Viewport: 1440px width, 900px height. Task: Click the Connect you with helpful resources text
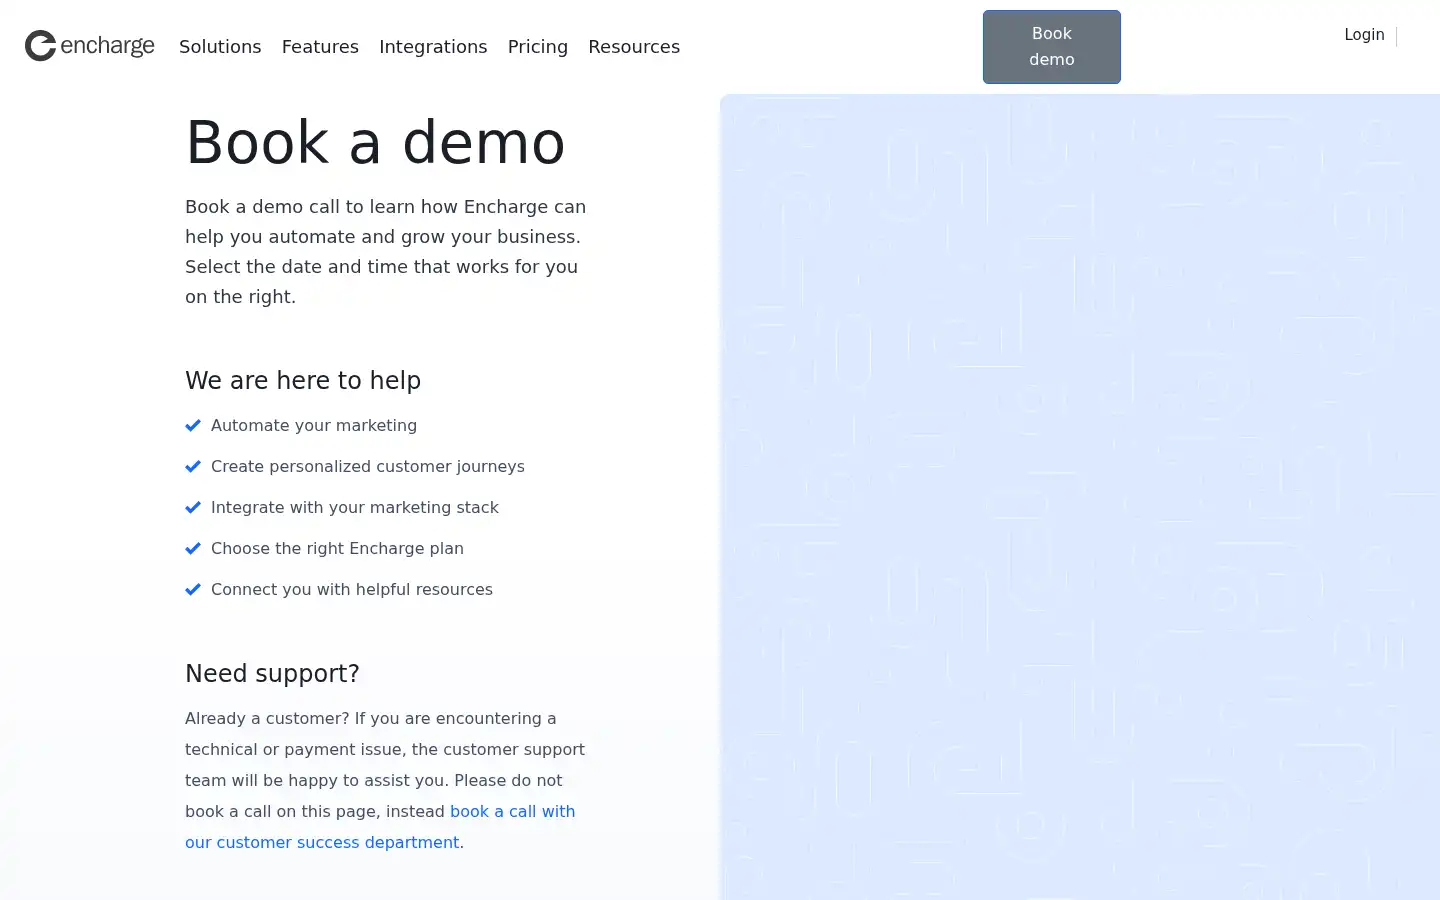352,590
